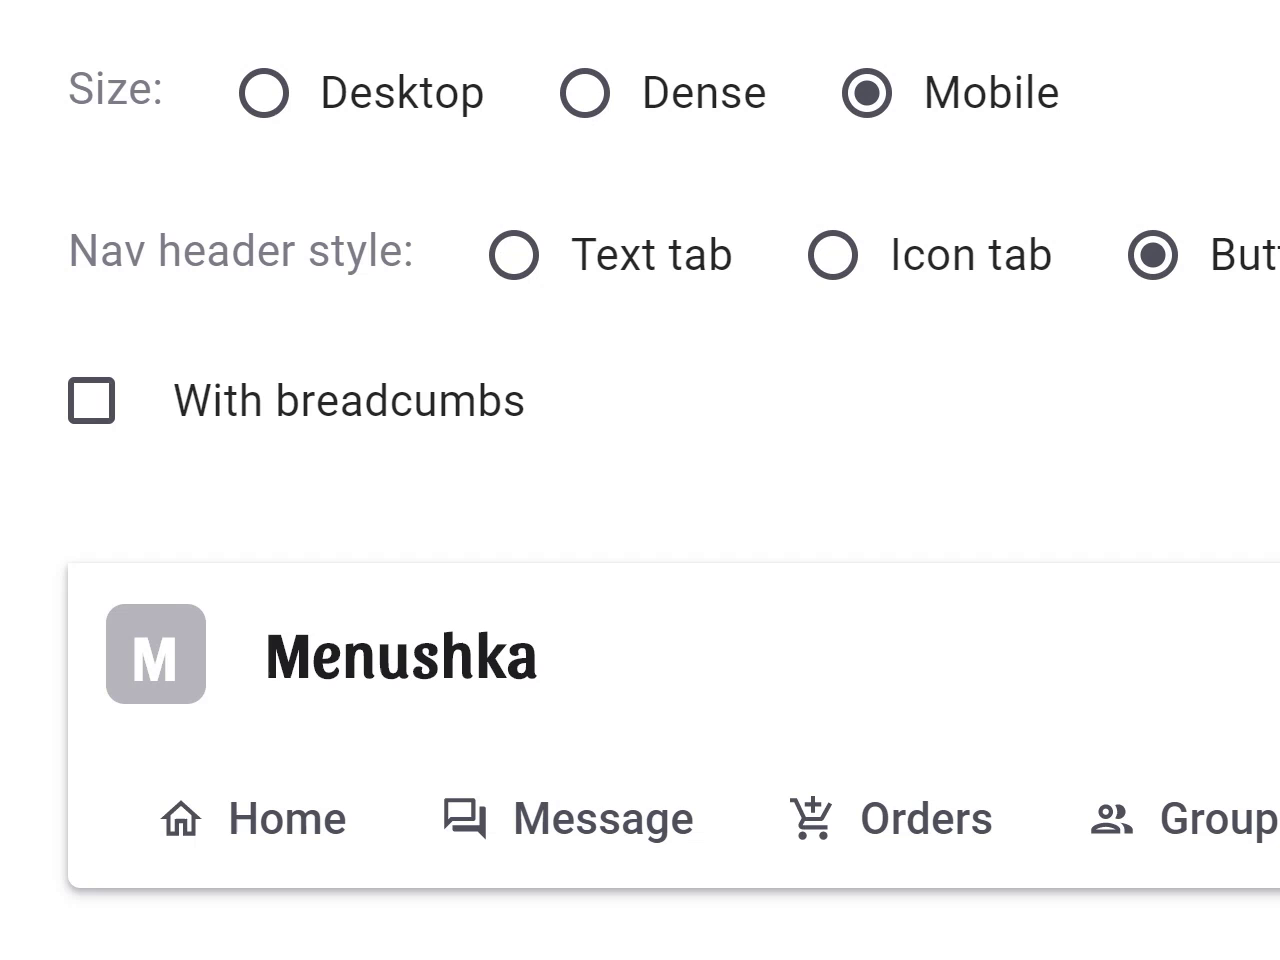The height and width of the screenshot is (960, 1280).
Task: Choose the Icon tab header style
Action: click(x=833, y=255)
